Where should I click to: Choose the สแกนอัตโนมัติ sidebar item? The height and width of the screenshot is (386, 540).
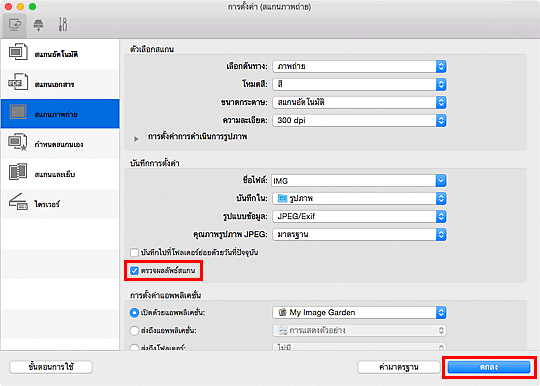point(60,54)
